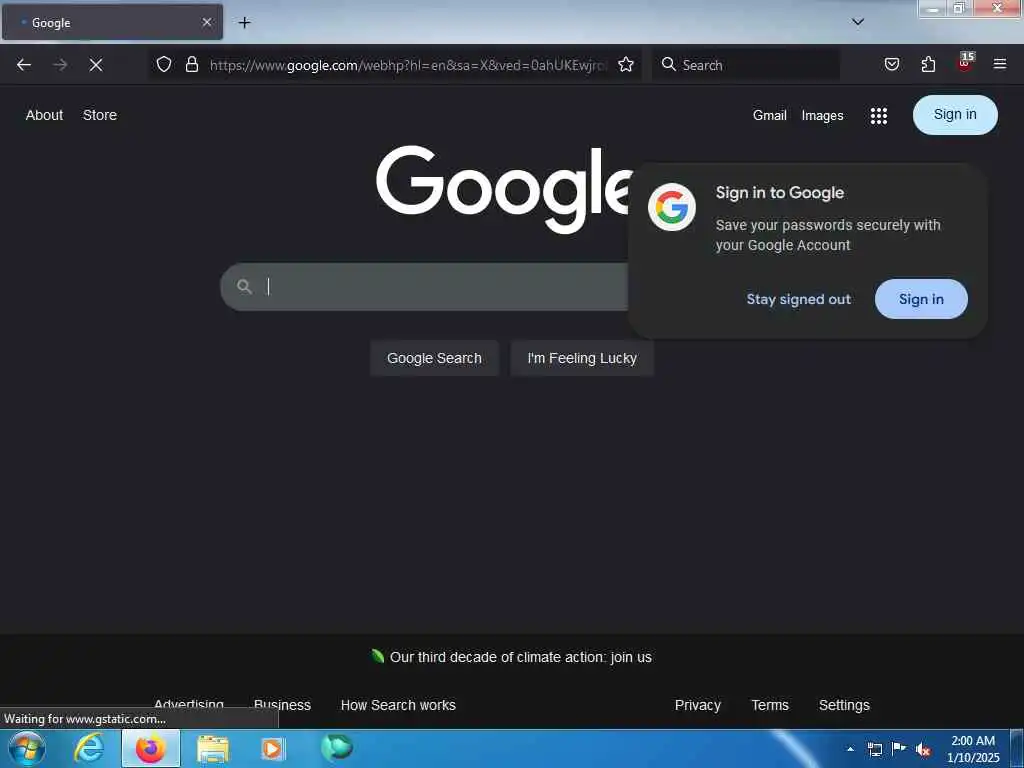Viewport: 1024px width, 768px height.
Task: Click magnifier icon in Google search box
Action: coord(244,287)
